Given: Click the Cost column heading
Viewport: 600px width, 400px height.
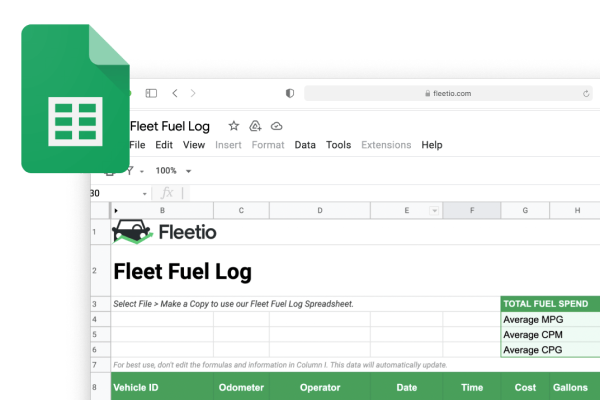Looking at the screenshot, I should [x=525, y=387].
